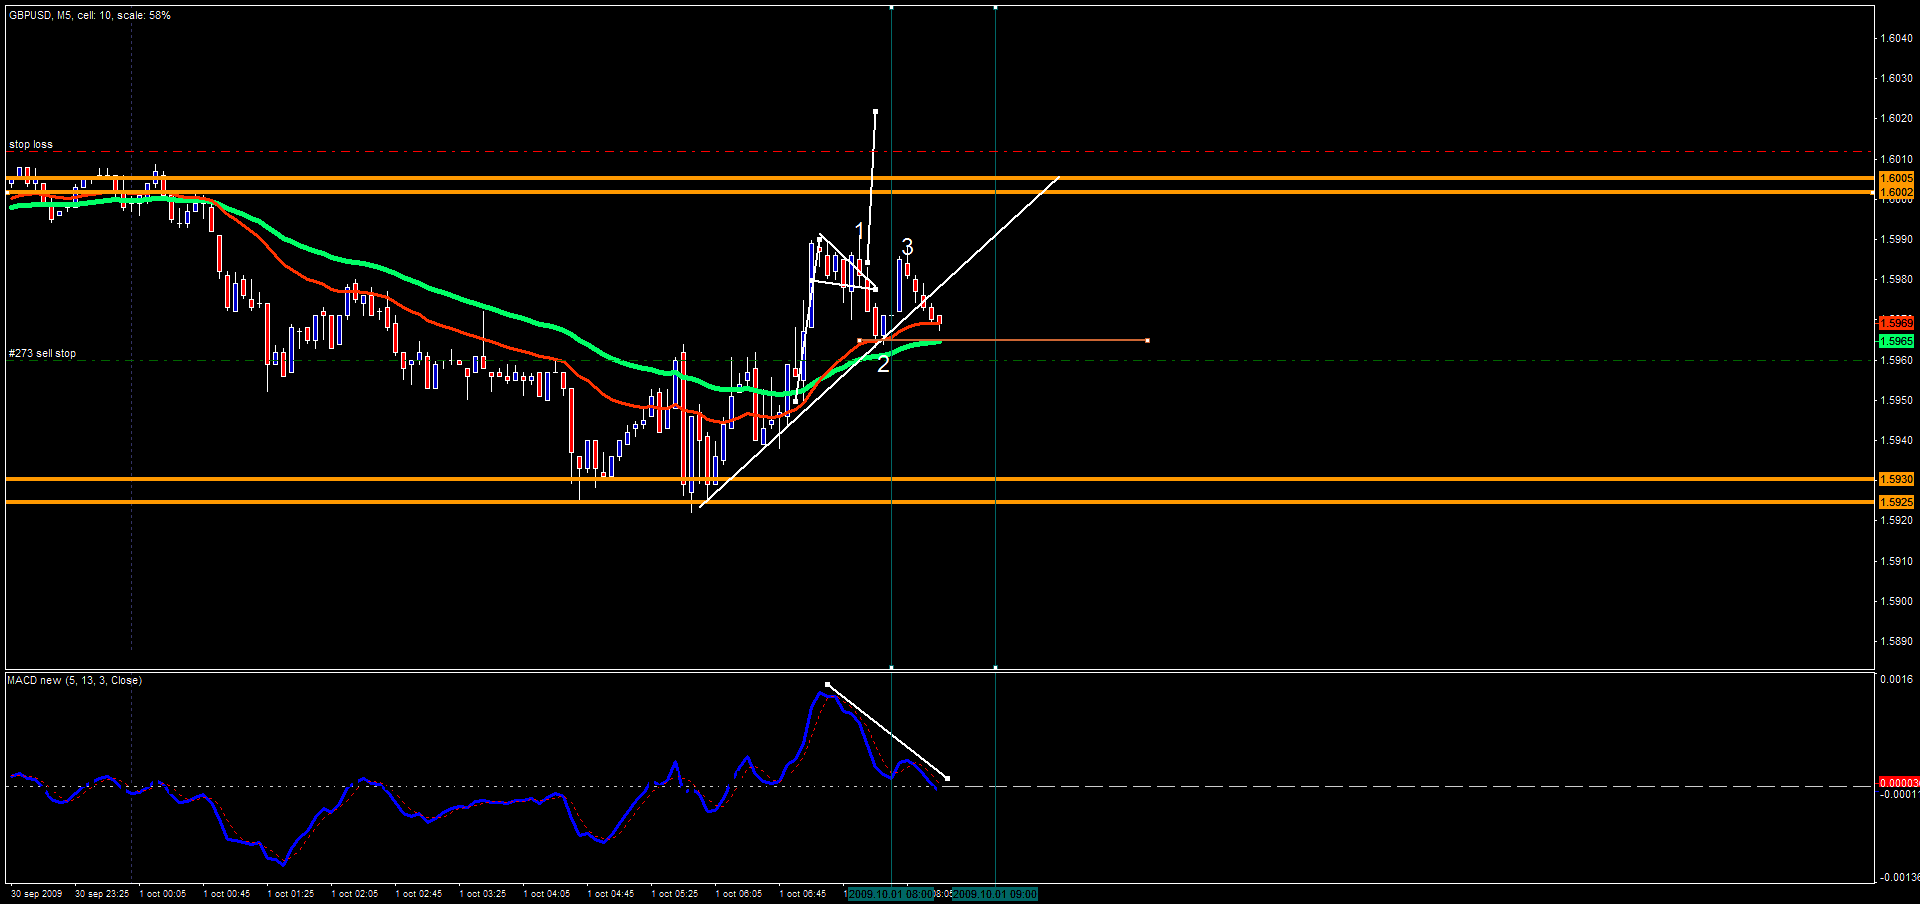Screen dimensions: 1920x904
Task: Click the orange 1.6002 price tag
Action: [x=1896, y=192]
